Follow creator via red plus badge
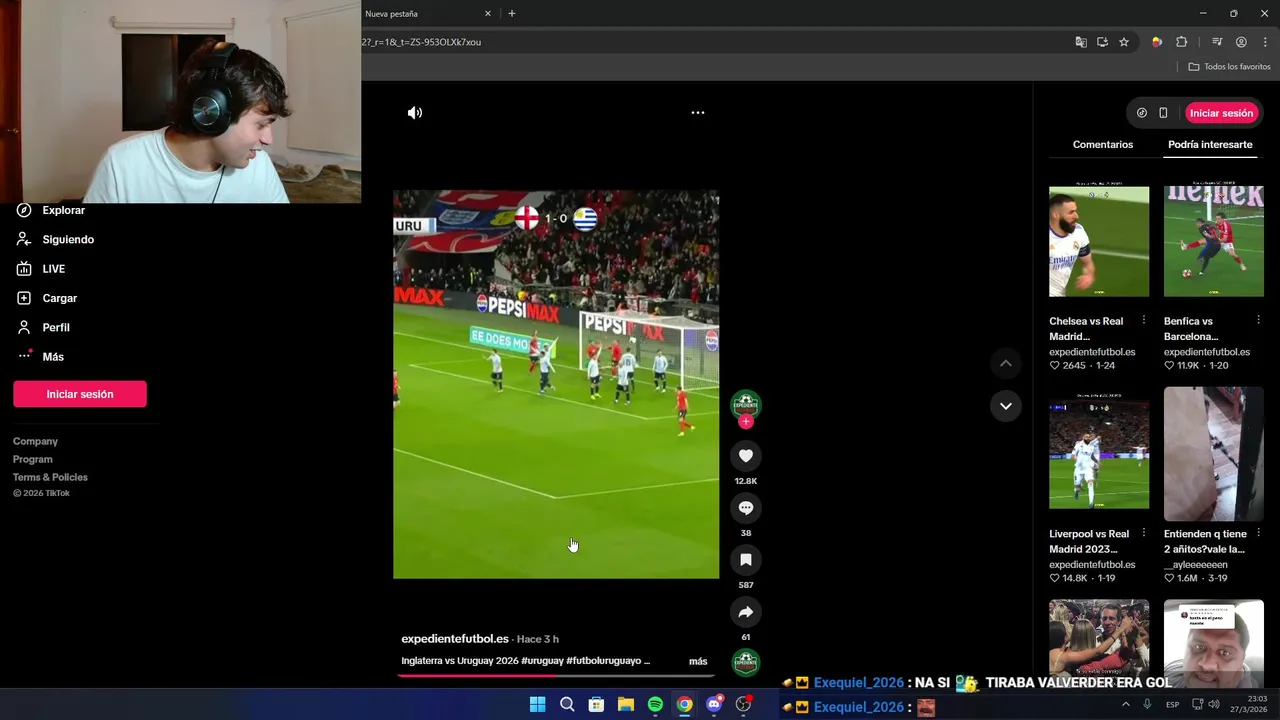The width and height of the screenshot is (1280, 720). (x=746, y=422)
